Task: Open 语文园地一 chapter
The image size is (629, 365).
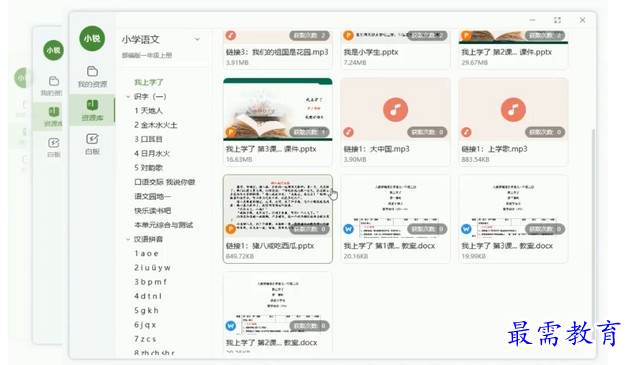Action: tap(152, 197)
